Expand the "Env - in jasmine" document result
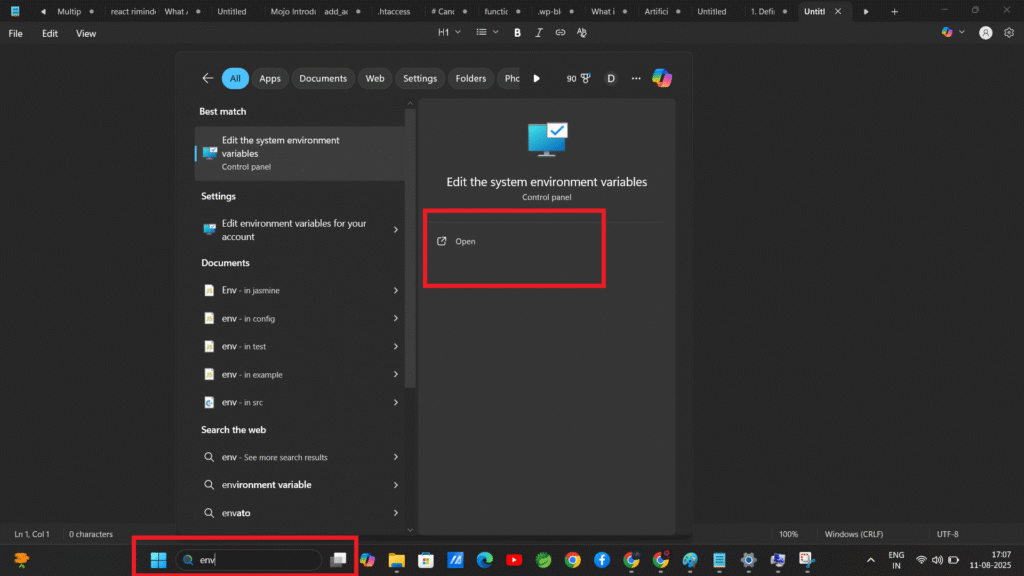The height and width of the screenshot is (576, 1024). coord(396,291)
